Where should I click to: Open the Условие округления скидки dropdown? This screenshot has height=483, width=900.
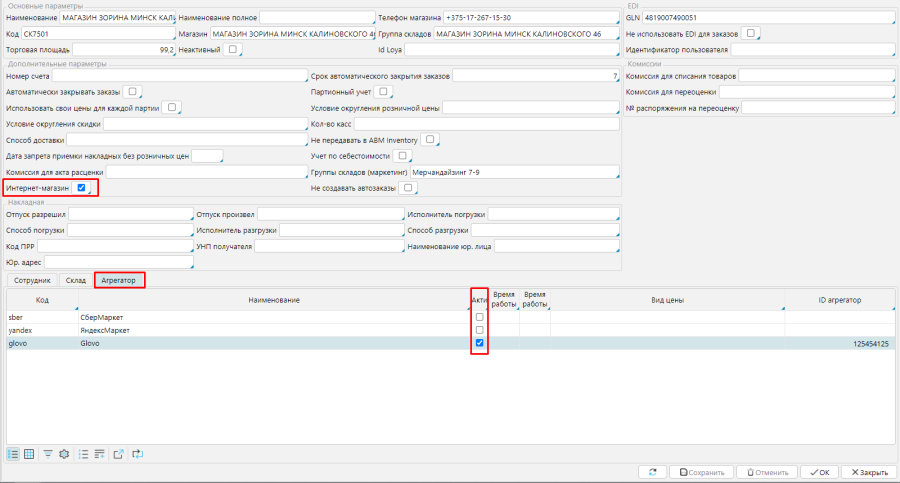pos(205,124)
